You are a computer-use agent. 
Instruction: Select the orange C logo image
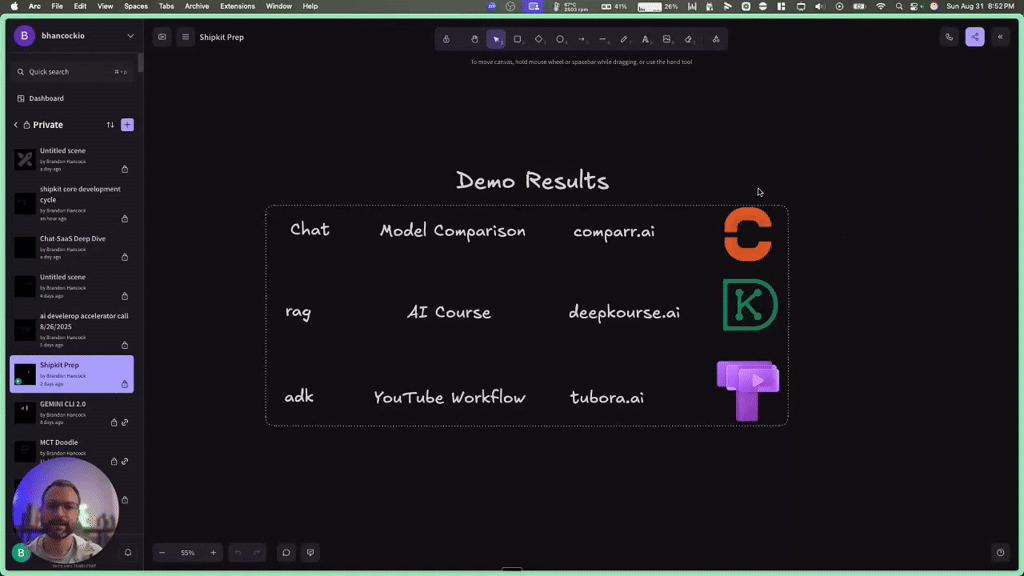(x=748, y=234)
